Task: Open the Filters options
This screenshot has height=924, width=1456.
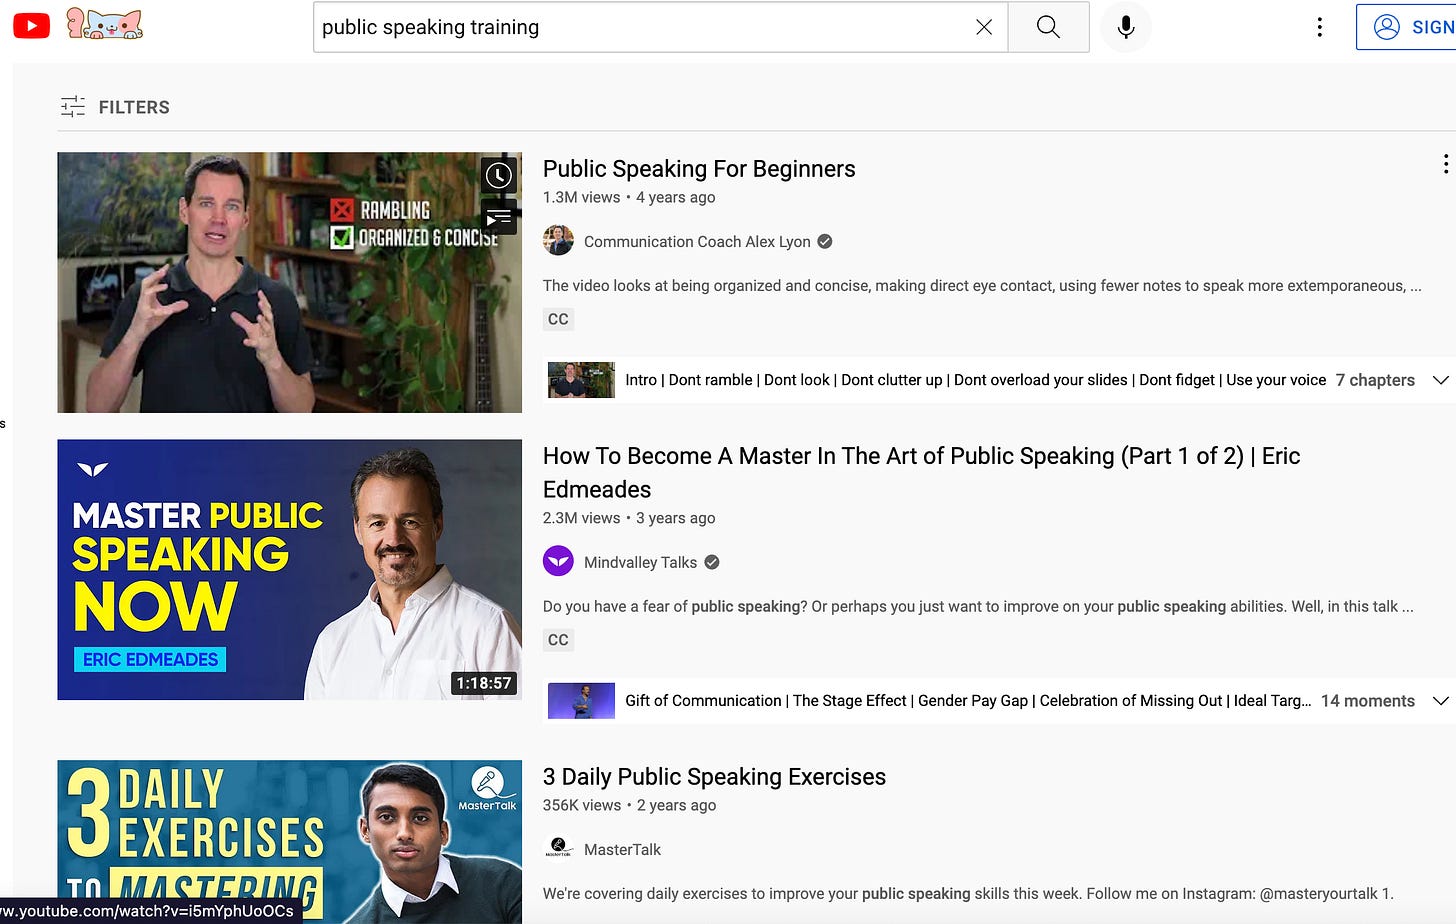Action: tap(115, 107)
